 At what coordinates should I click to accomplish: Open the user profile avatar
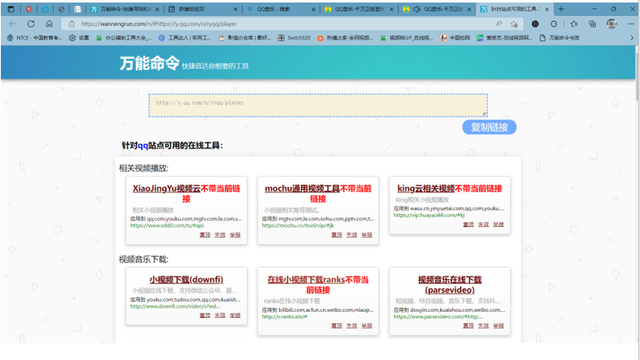pyautogui.click(x=611, y=24)
